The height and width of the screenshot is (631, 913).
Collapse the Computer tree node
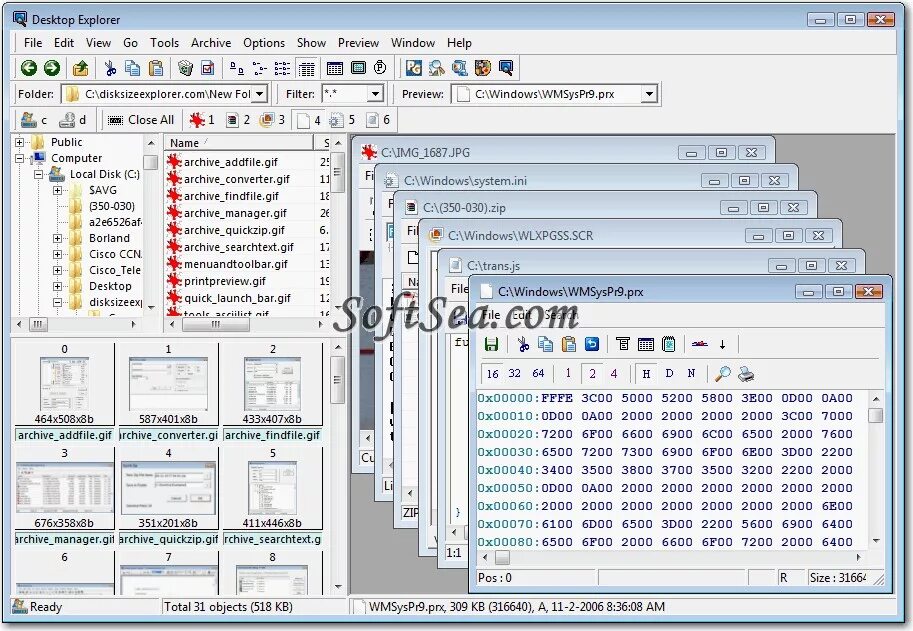point(19,158)
